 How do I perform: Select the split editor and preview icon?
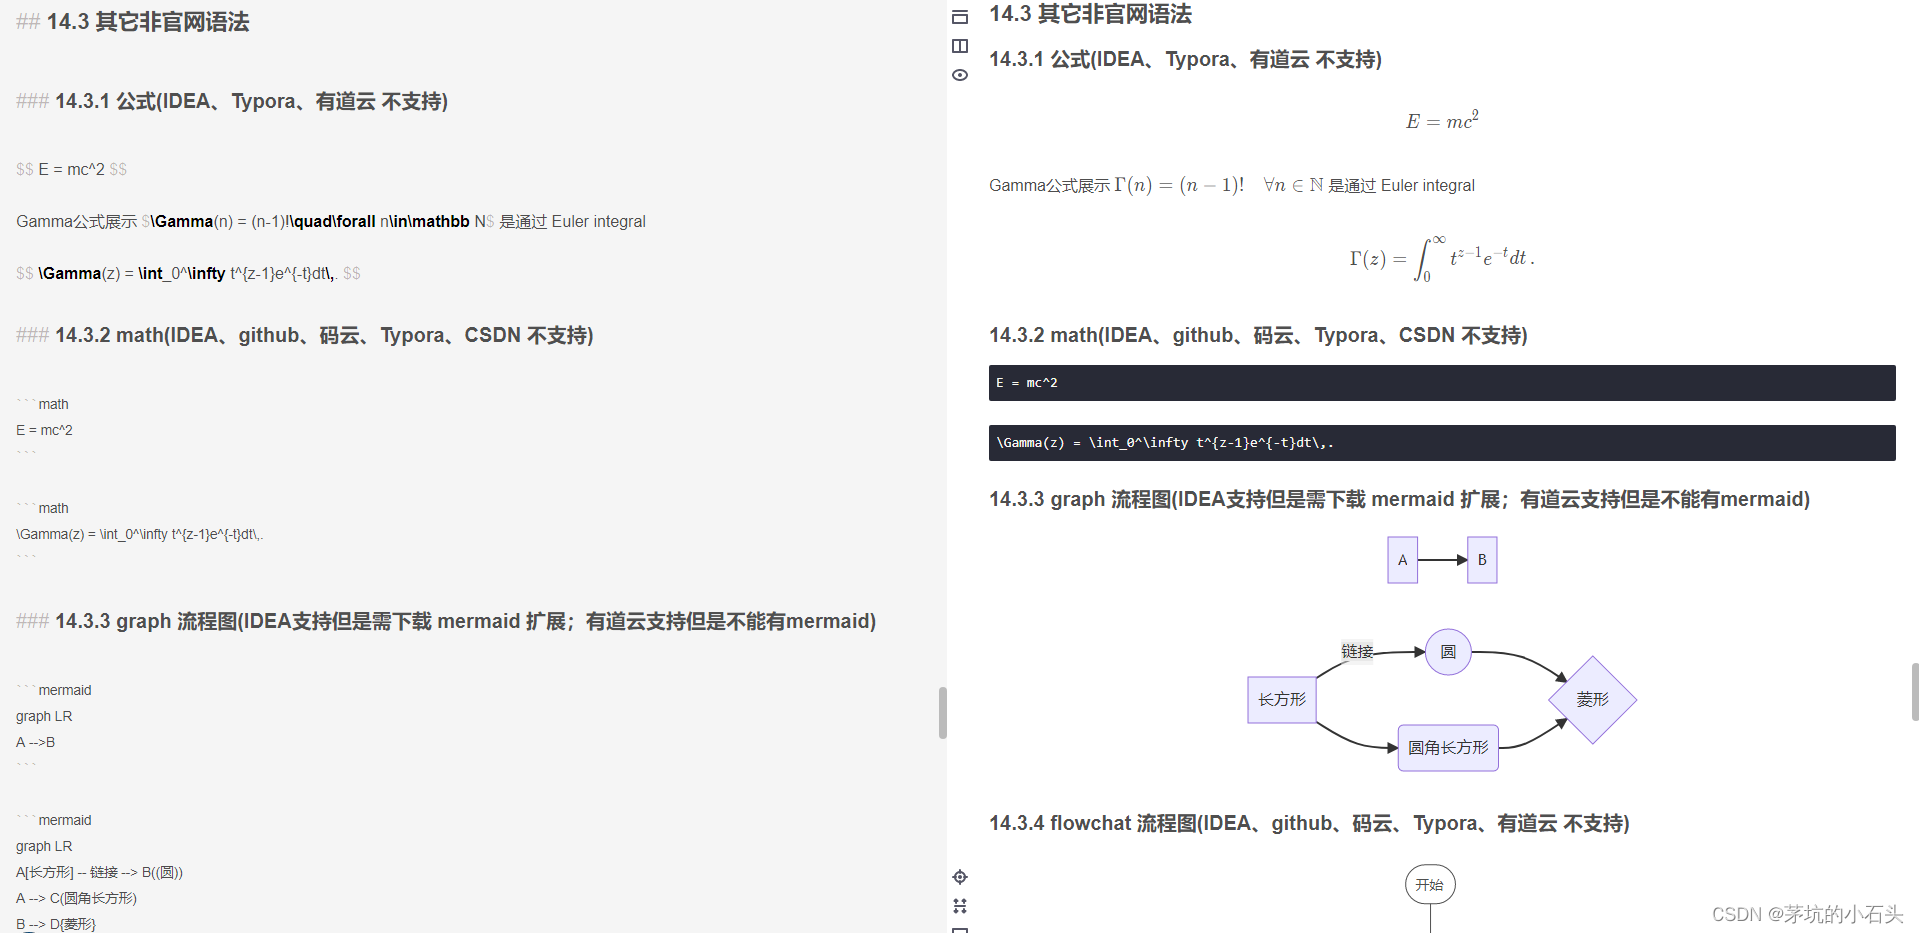click(960, 46)
